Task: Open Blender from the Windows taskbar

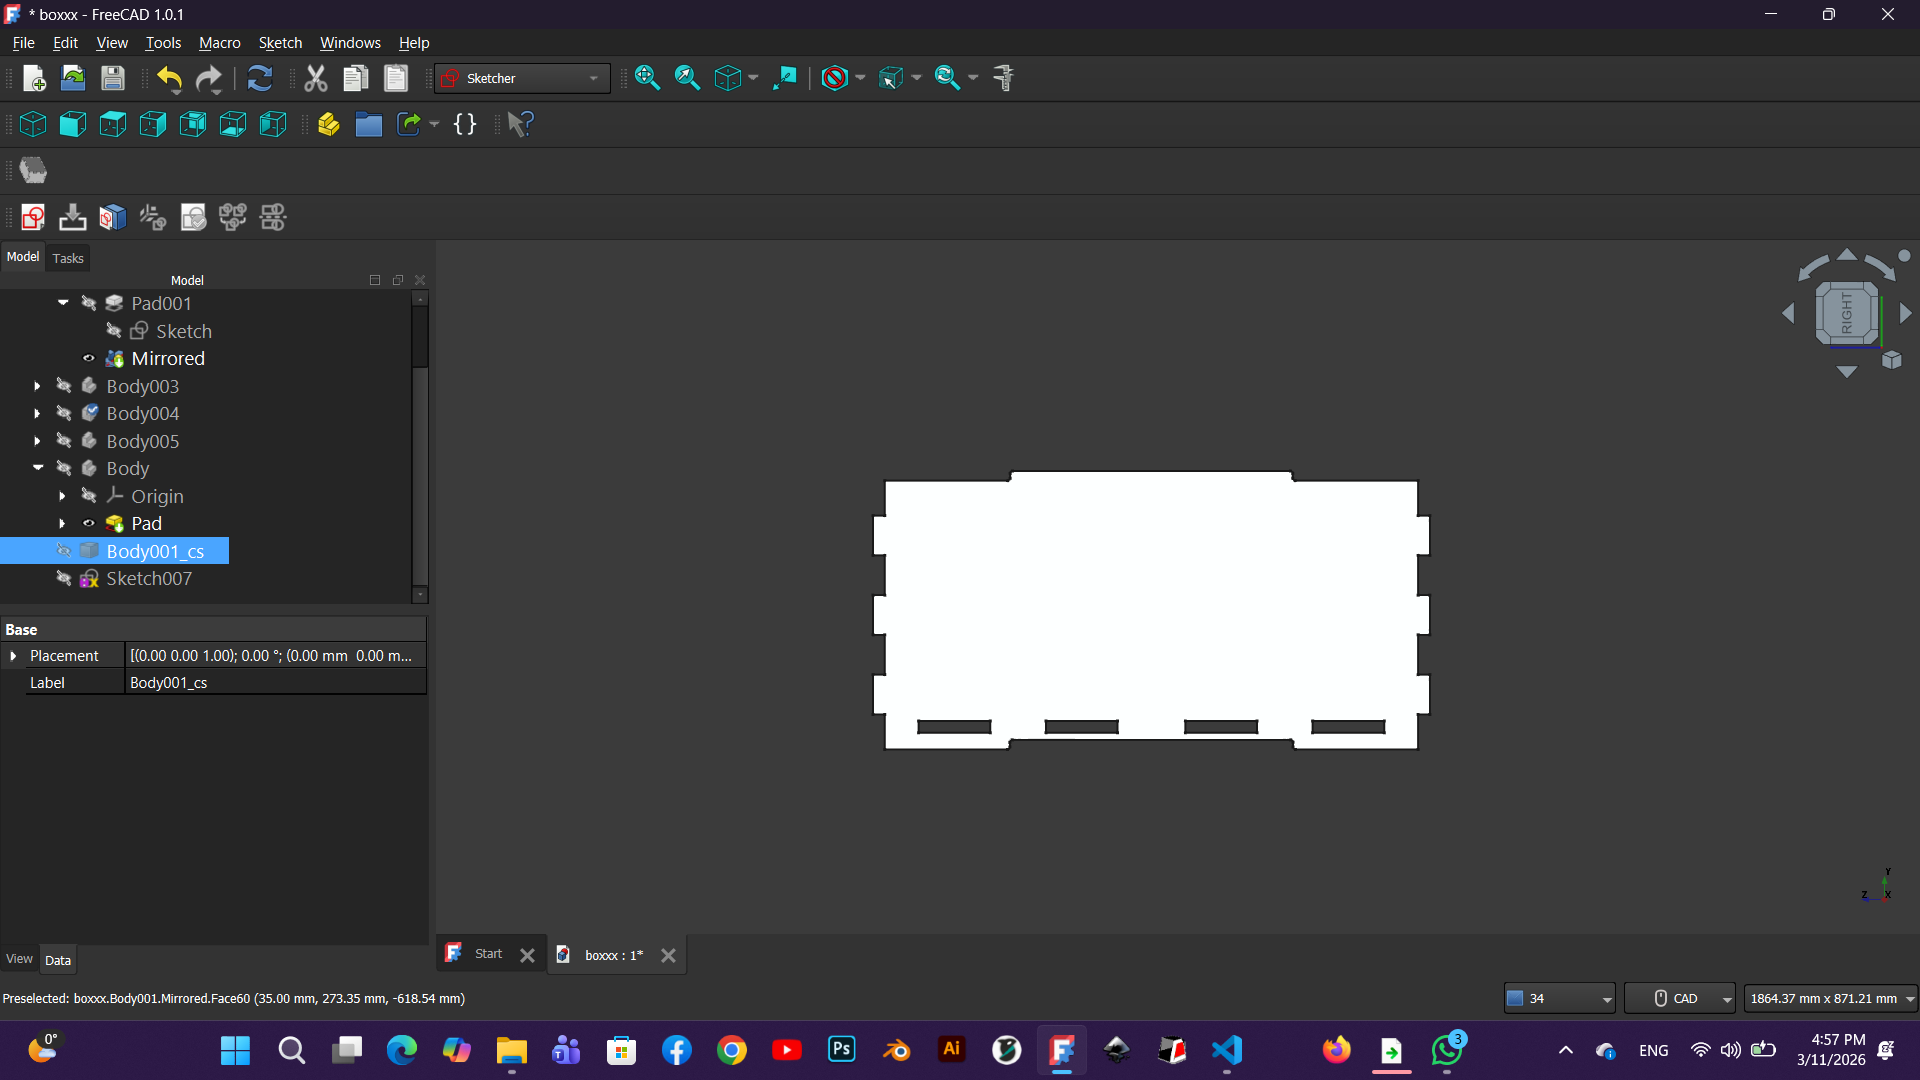Action: 897,1050
